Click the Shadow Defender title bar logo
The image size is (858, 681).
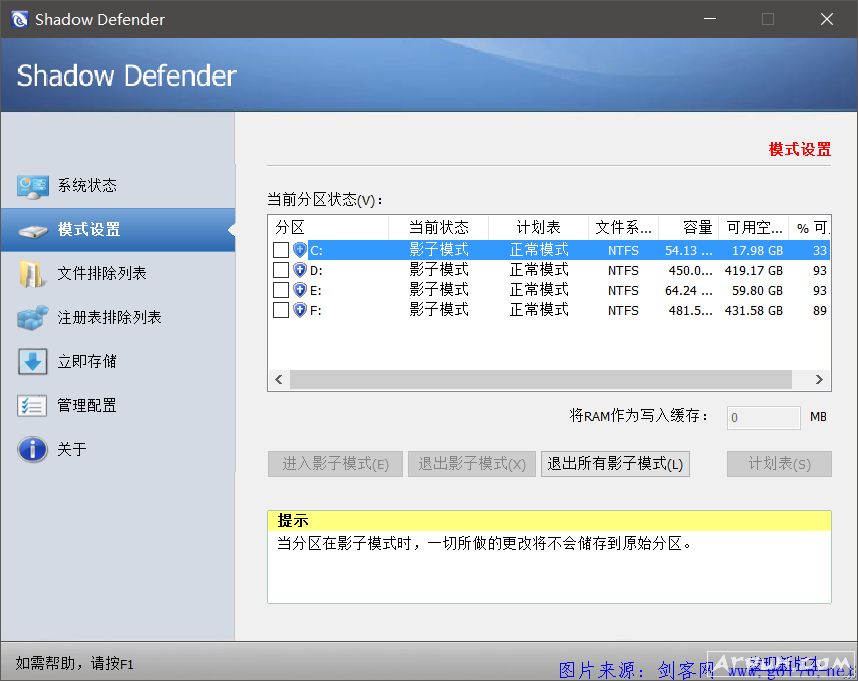(18, 18)
